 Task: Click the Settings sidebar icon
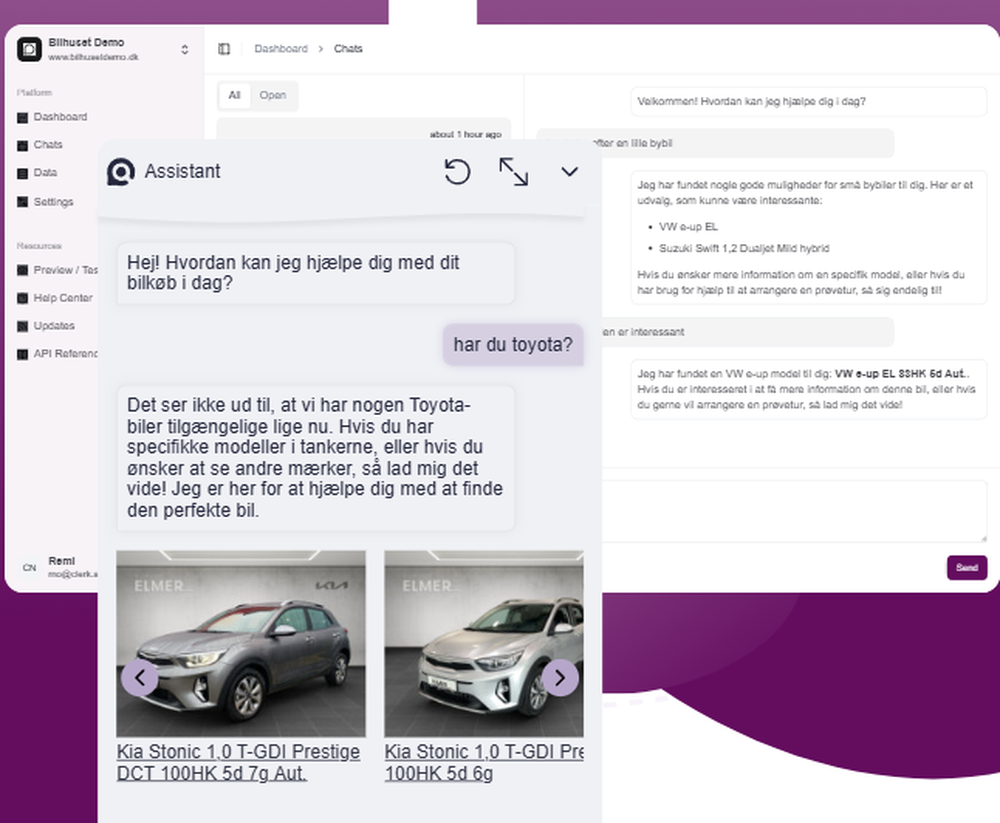22,202
